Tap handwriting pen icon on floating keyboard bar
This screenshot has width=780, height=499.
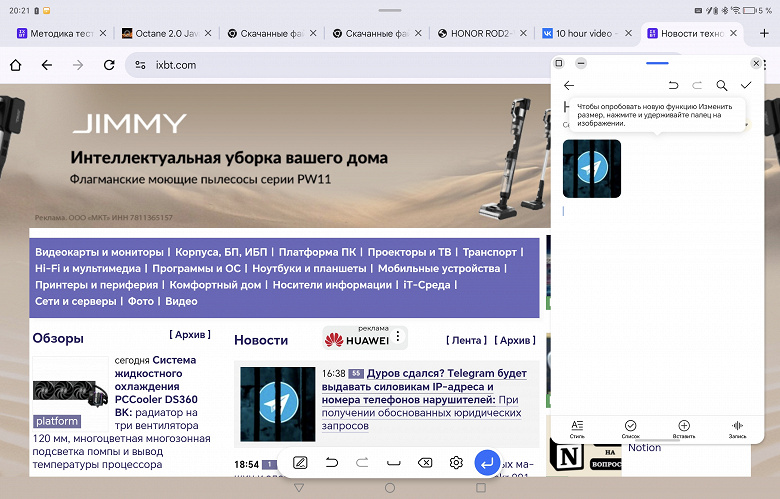tap(300, 463)
